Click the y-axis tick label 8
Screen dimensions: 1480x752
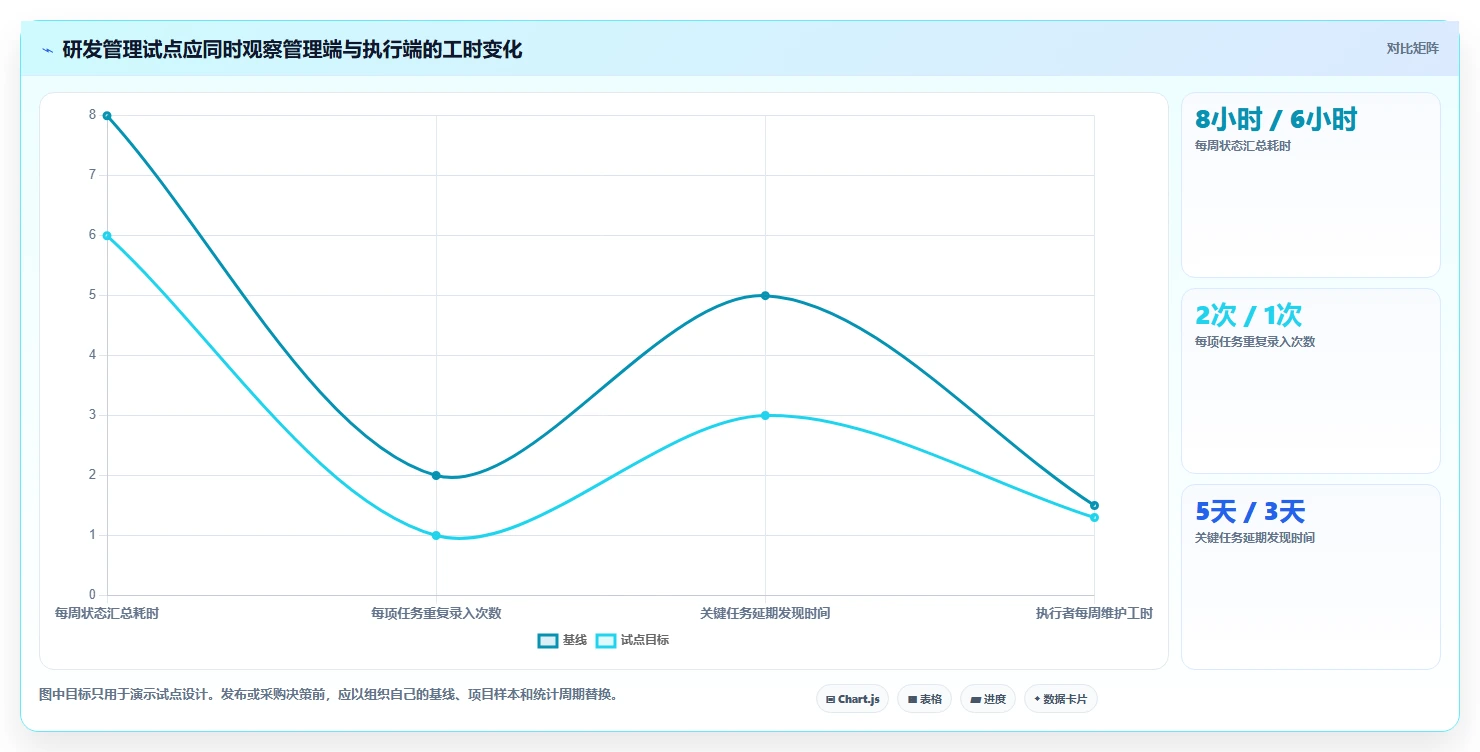tap(92, 115)
